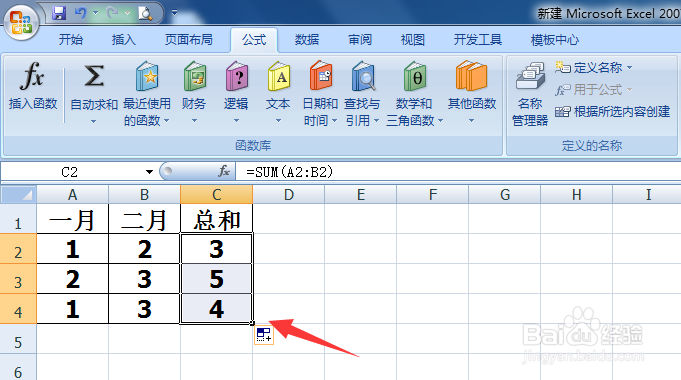Redo the last action
This screenshot has width=681, height=380.
point(112,13)
